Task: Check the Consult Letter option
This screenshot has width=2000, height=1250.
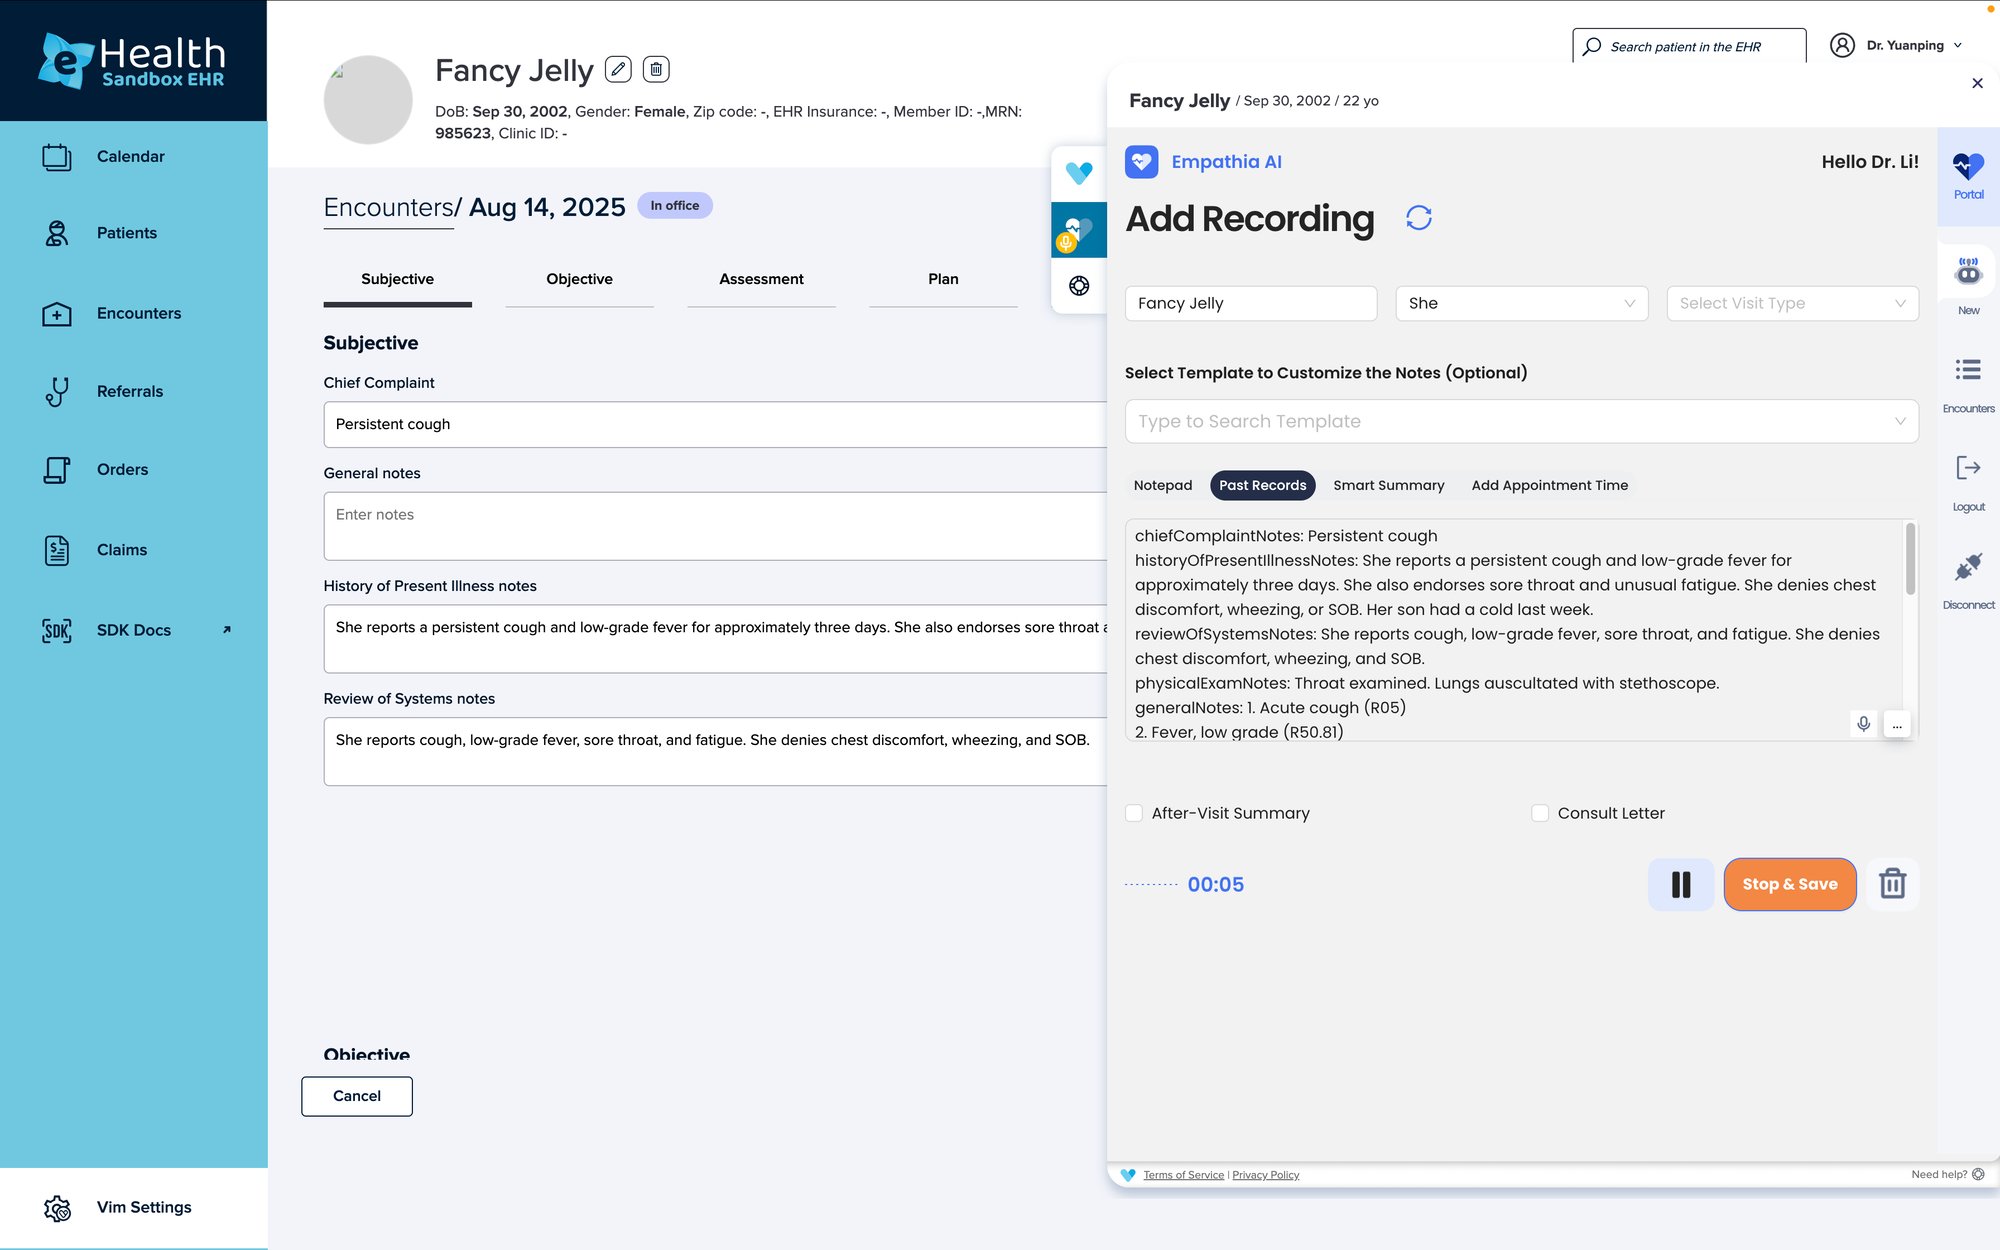Action: [1540, 813]
